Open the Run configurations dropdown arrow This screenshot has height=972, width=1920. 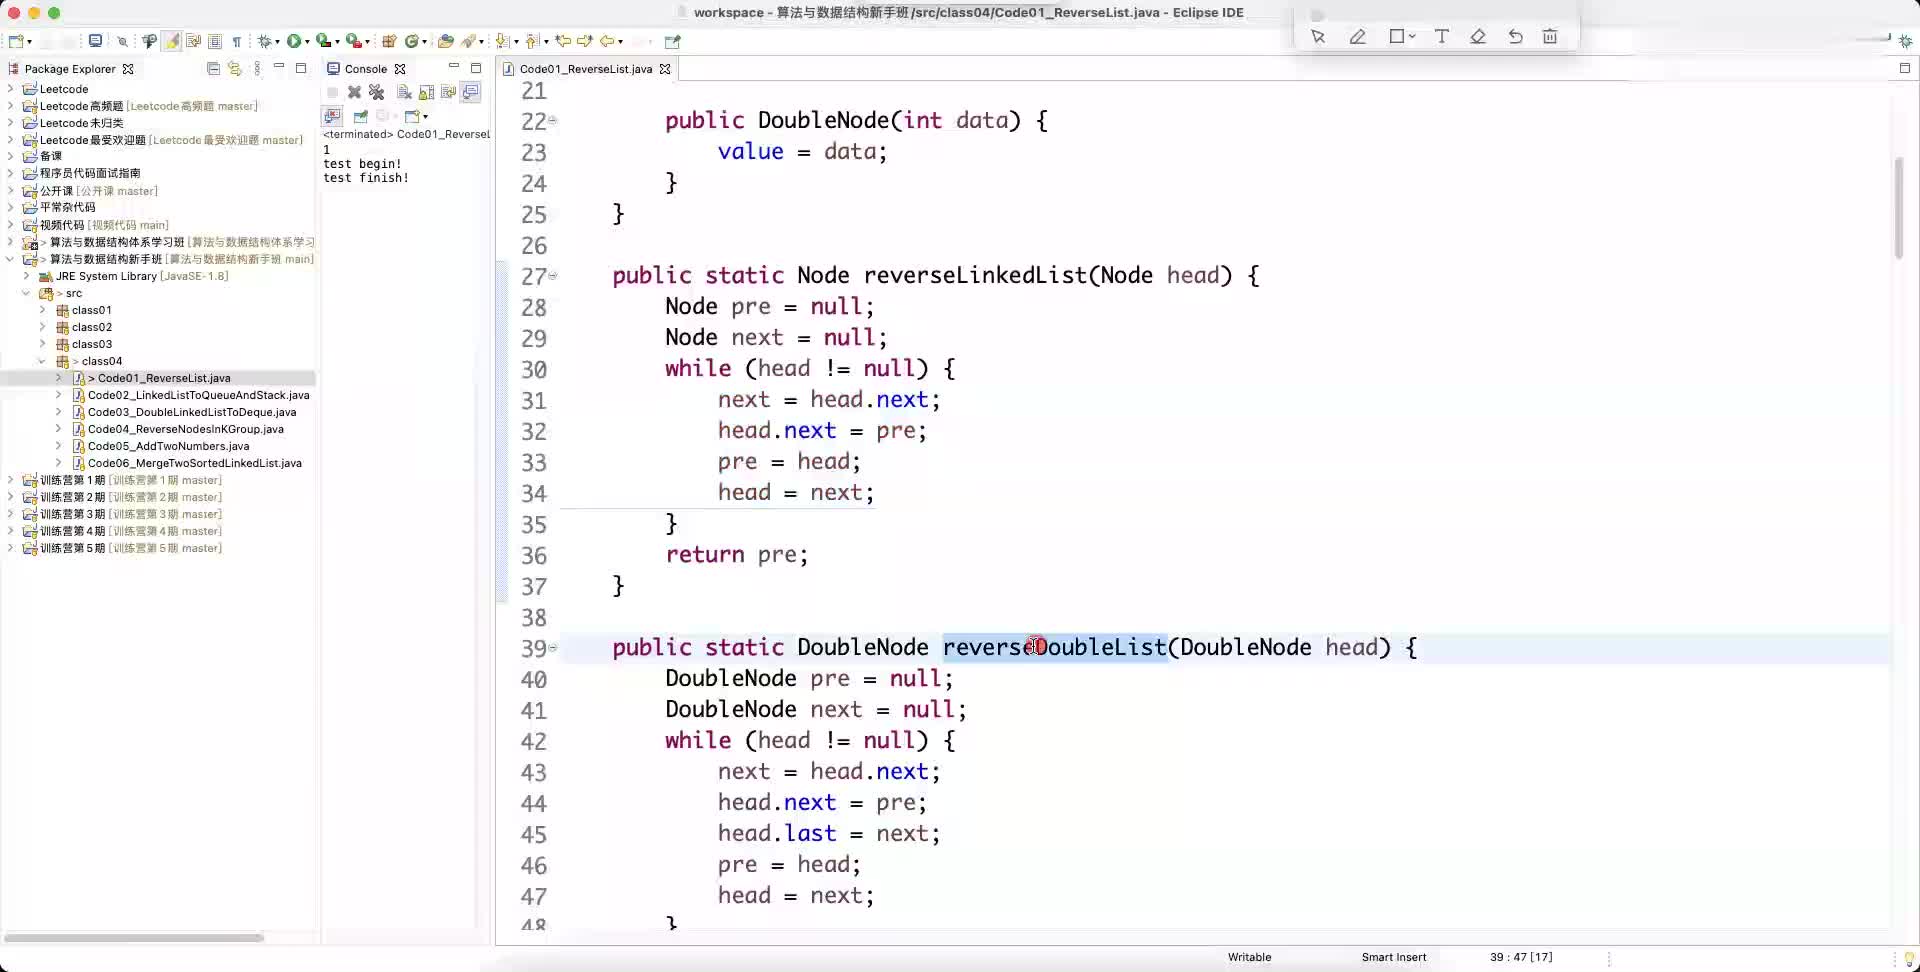(x=307, y=42)
